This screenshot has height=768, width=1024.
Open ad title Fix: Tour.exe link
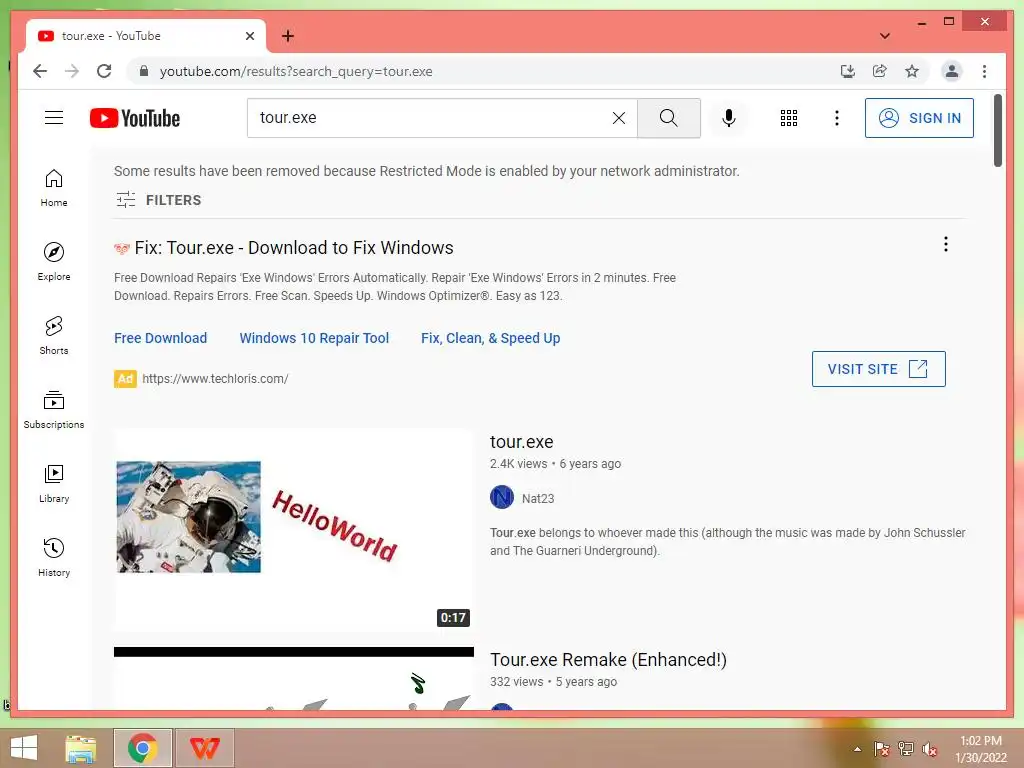click(294, 248)
